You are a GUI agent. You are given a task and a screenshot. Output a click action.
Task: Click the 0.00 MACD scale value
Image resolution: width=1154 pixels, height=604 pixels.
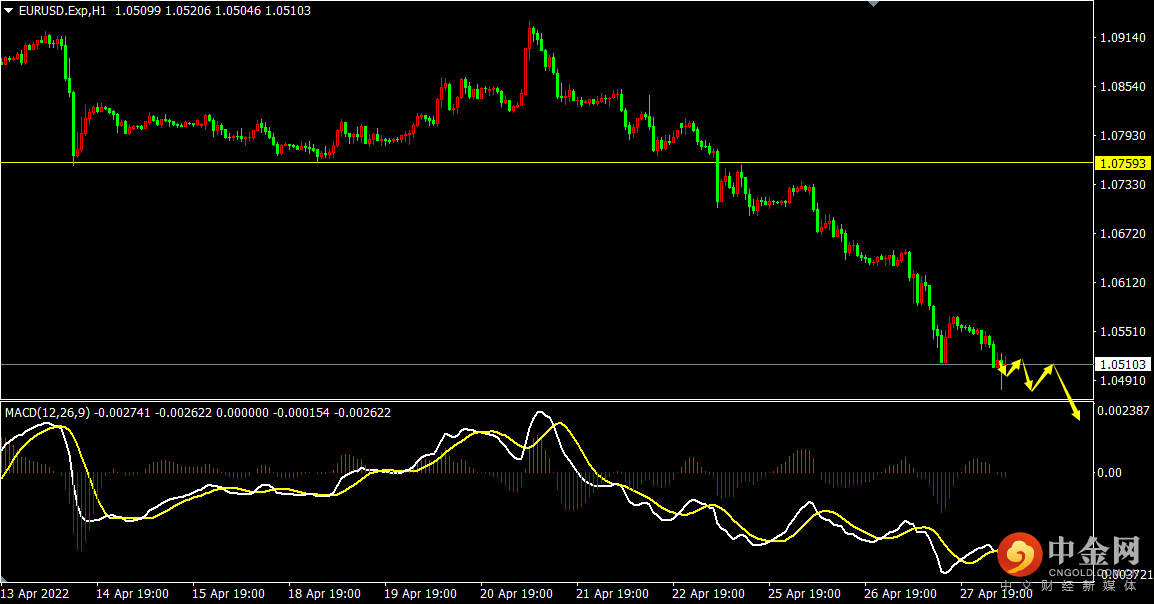(x=1109, y=473)
